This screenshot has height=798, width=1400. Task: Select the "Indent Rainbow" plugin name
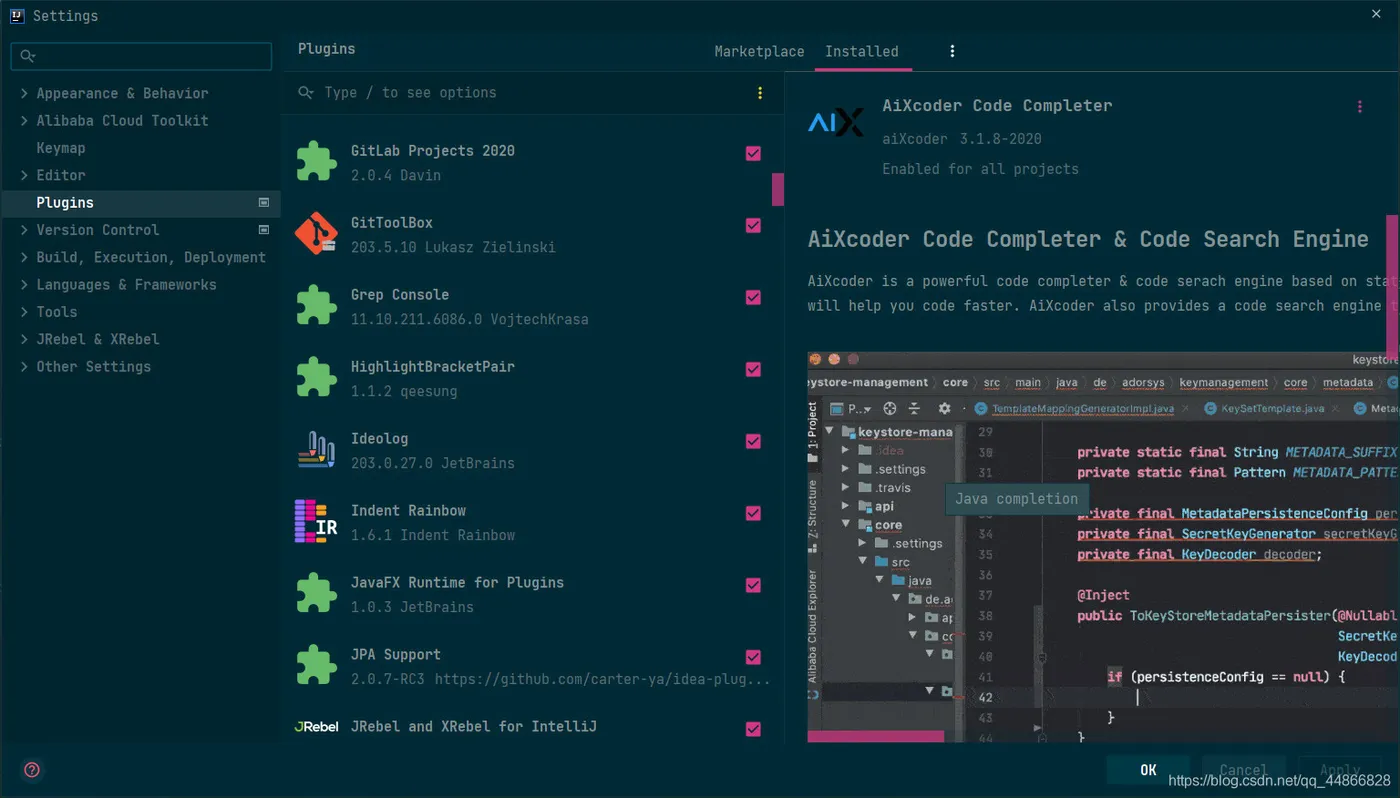pyautogui.click(x=408, y=511)
